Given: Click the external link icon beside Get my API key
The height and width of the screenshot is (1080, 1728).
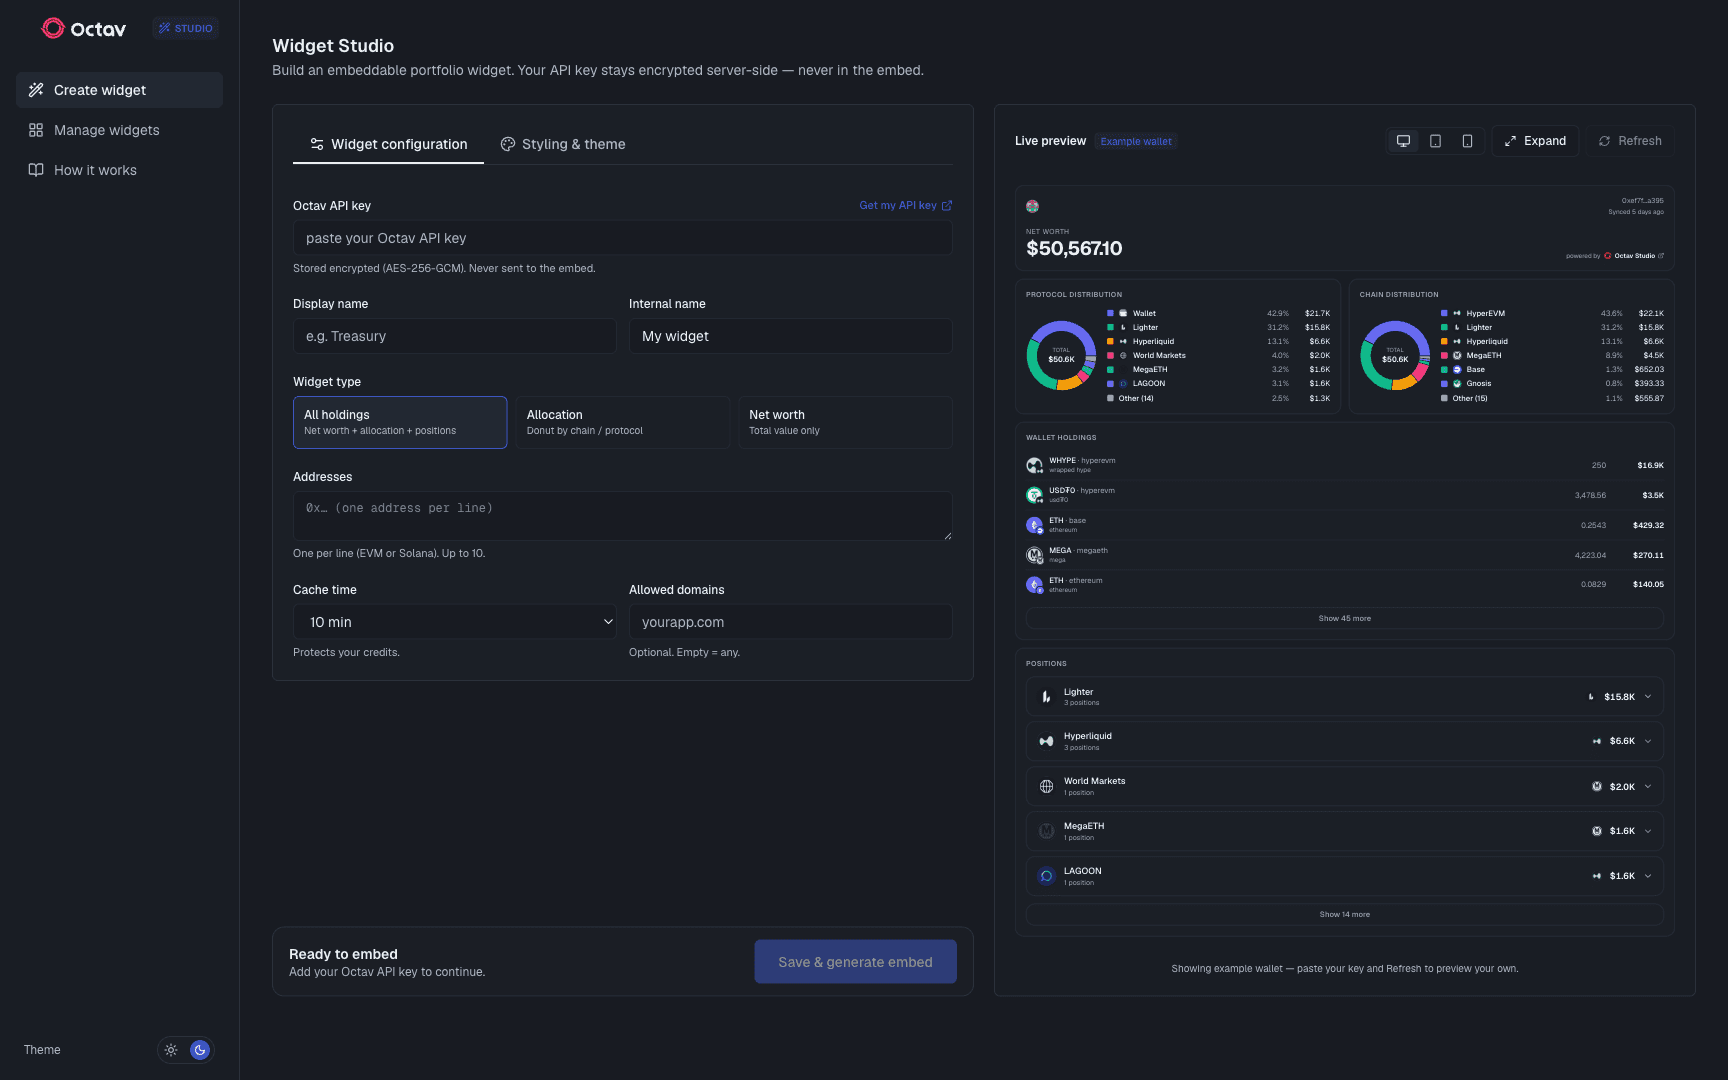Looking at the screenshot, I should [x=947, y=206].
